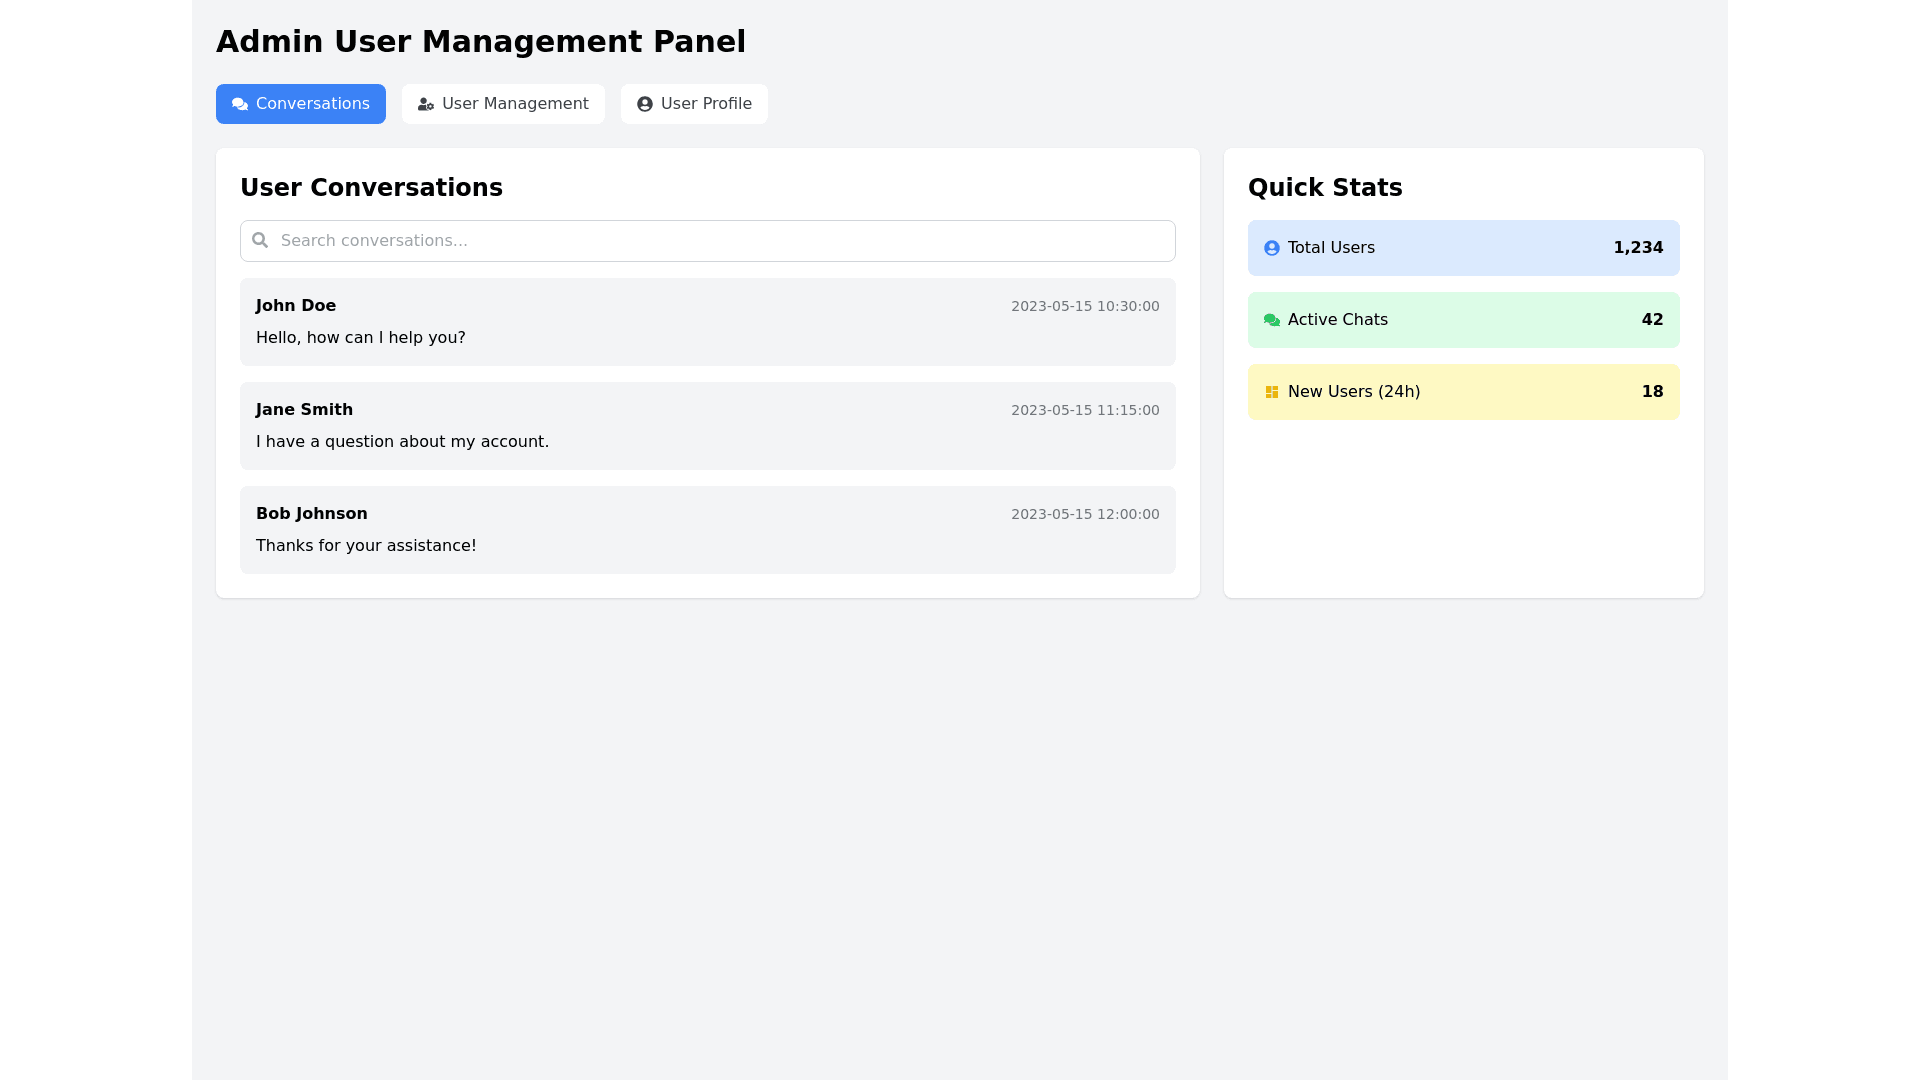Click the green Active Chats icon
This screenshot has width=1920, height=1080.
tap(1272, 320)
